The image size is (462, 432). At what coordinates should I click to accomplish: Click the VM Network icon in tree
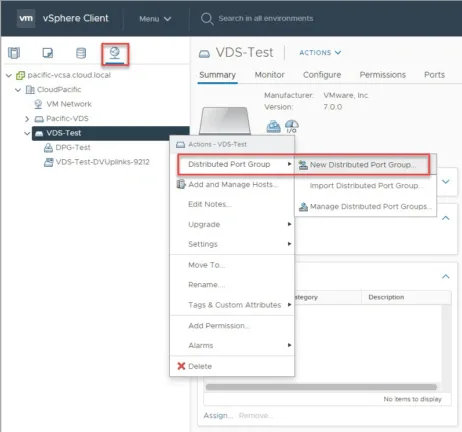coord(38,104)
